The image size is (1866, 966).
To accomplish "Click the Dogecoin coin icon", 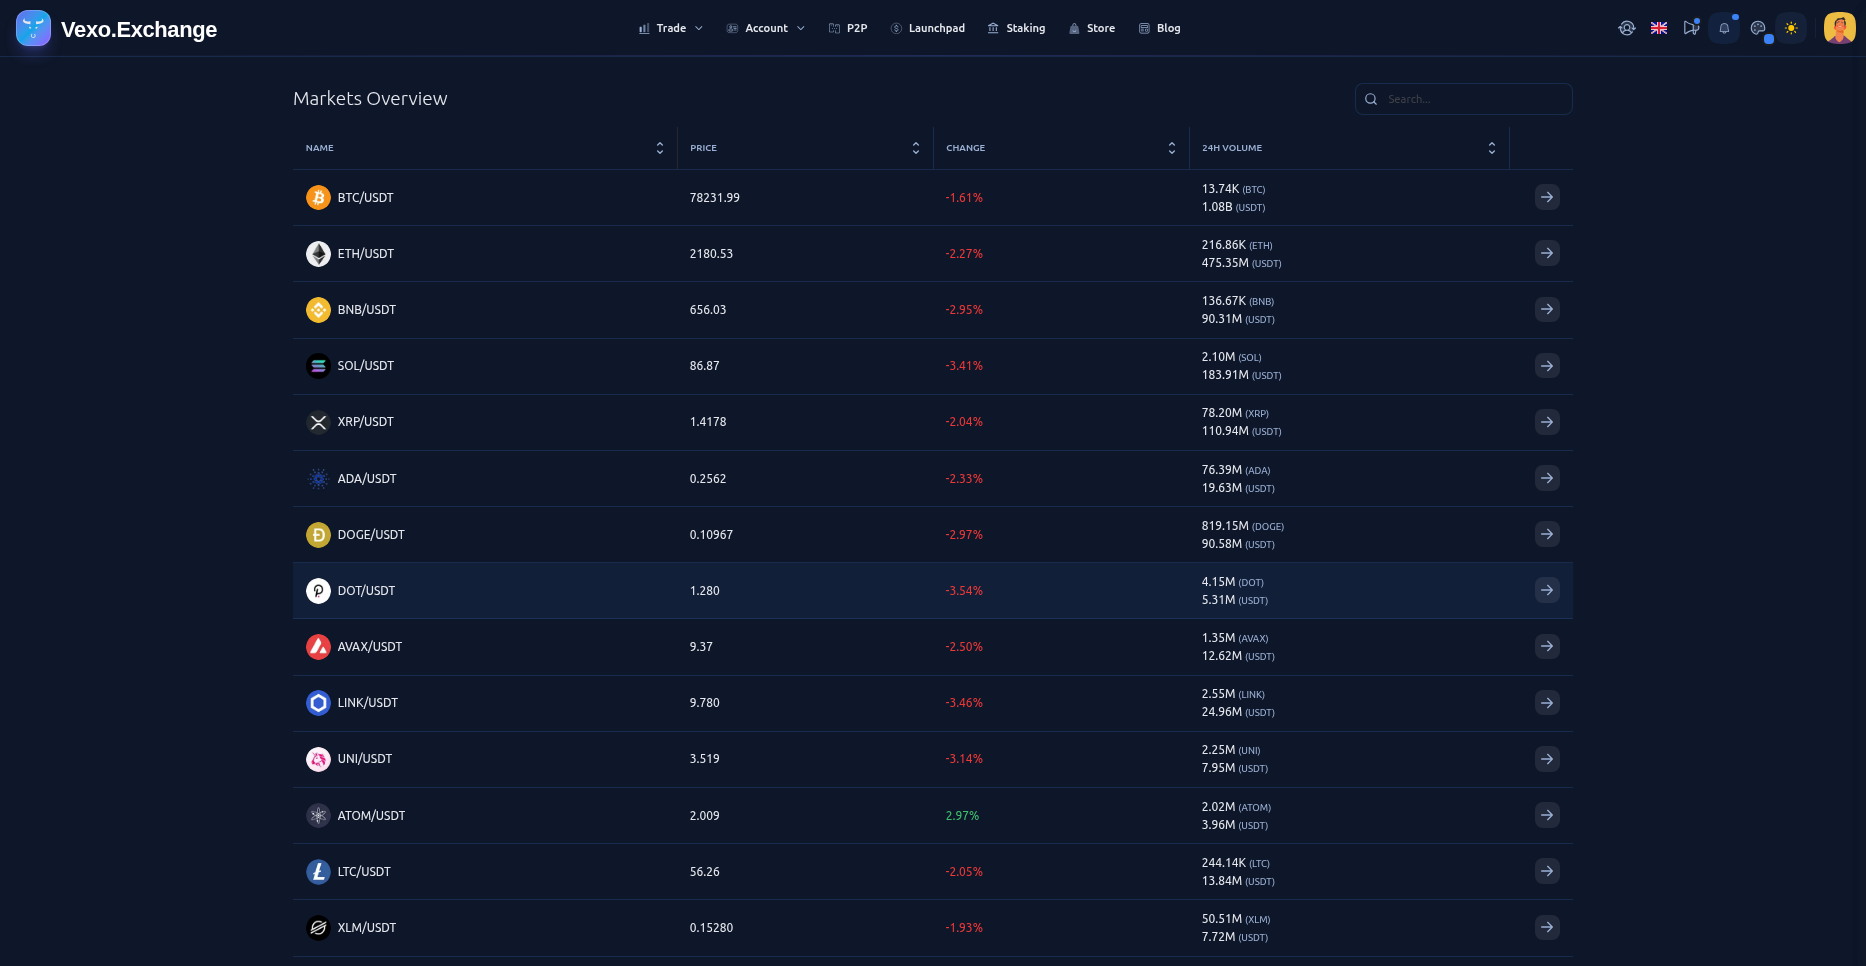I will click(x=318, y=535).
